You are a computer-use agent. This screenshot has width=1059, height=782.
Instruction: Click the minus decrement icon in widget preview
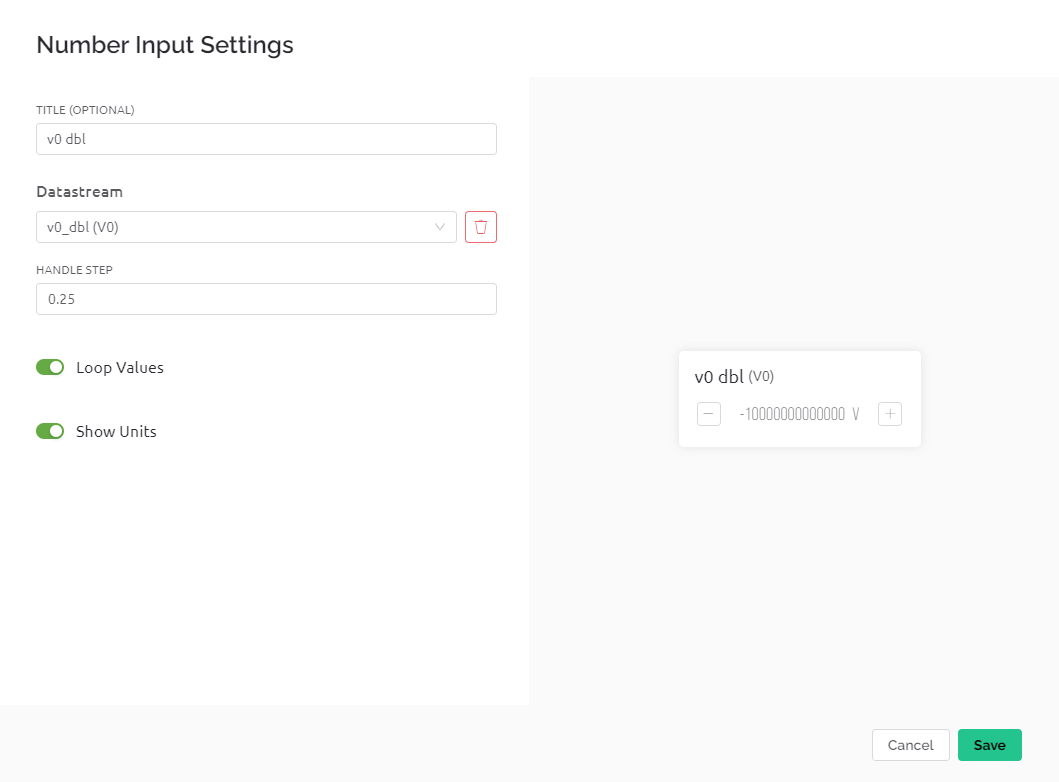click(709, 414)
